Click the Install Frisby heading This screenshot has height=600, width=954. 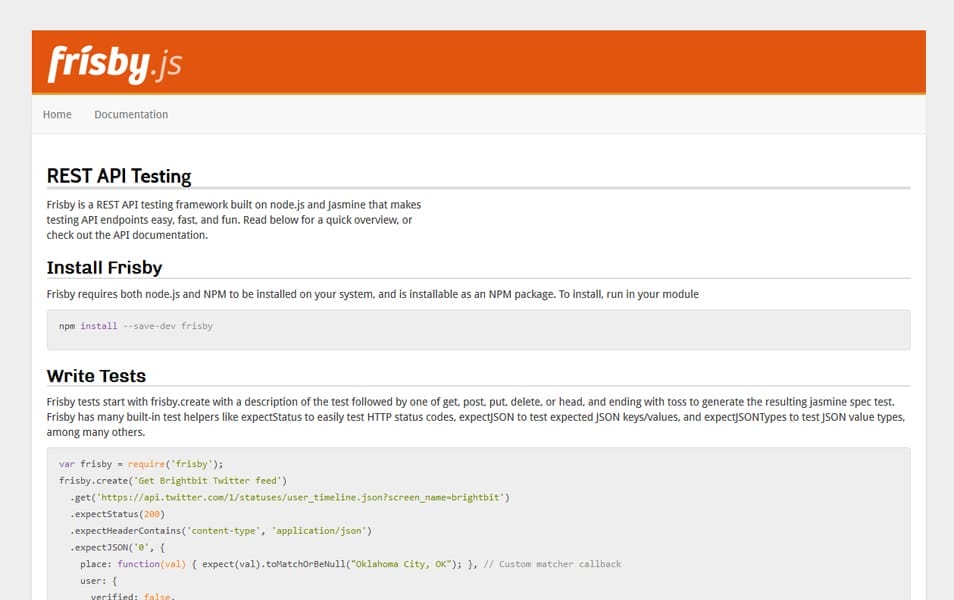(104, 267)
